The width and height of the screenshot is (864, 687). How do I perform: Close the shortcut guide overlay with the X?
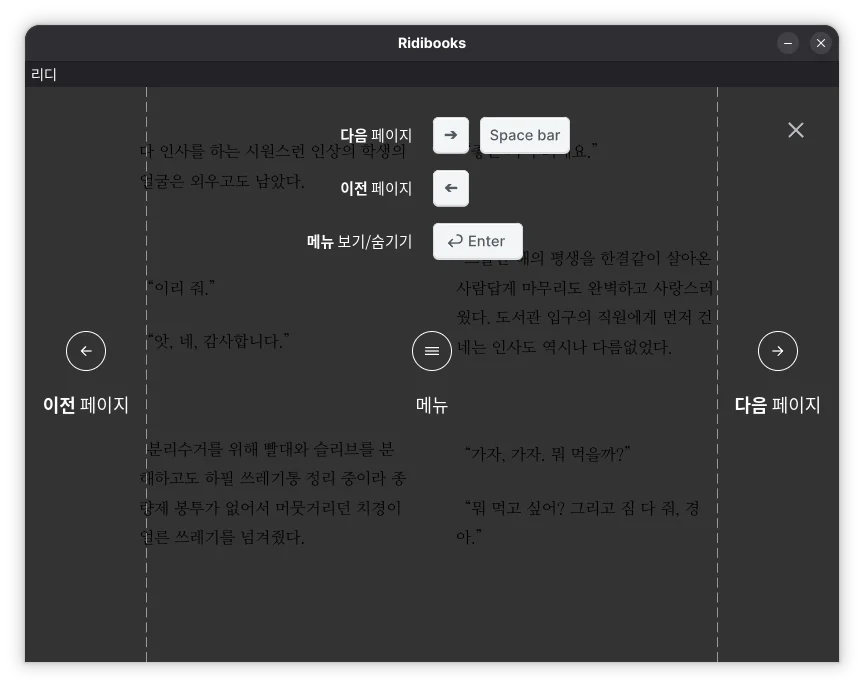(796, 130)
